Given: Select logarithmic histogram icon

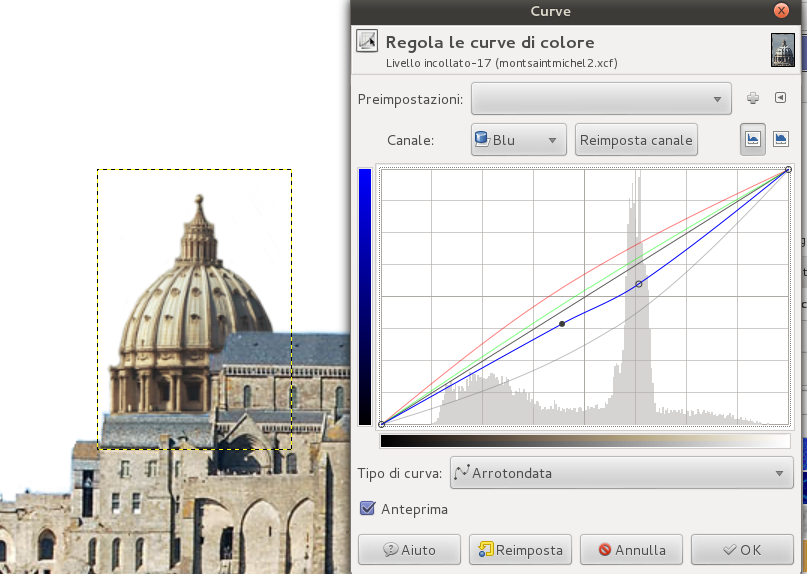Looking at the screenshot, I should 780,139.
